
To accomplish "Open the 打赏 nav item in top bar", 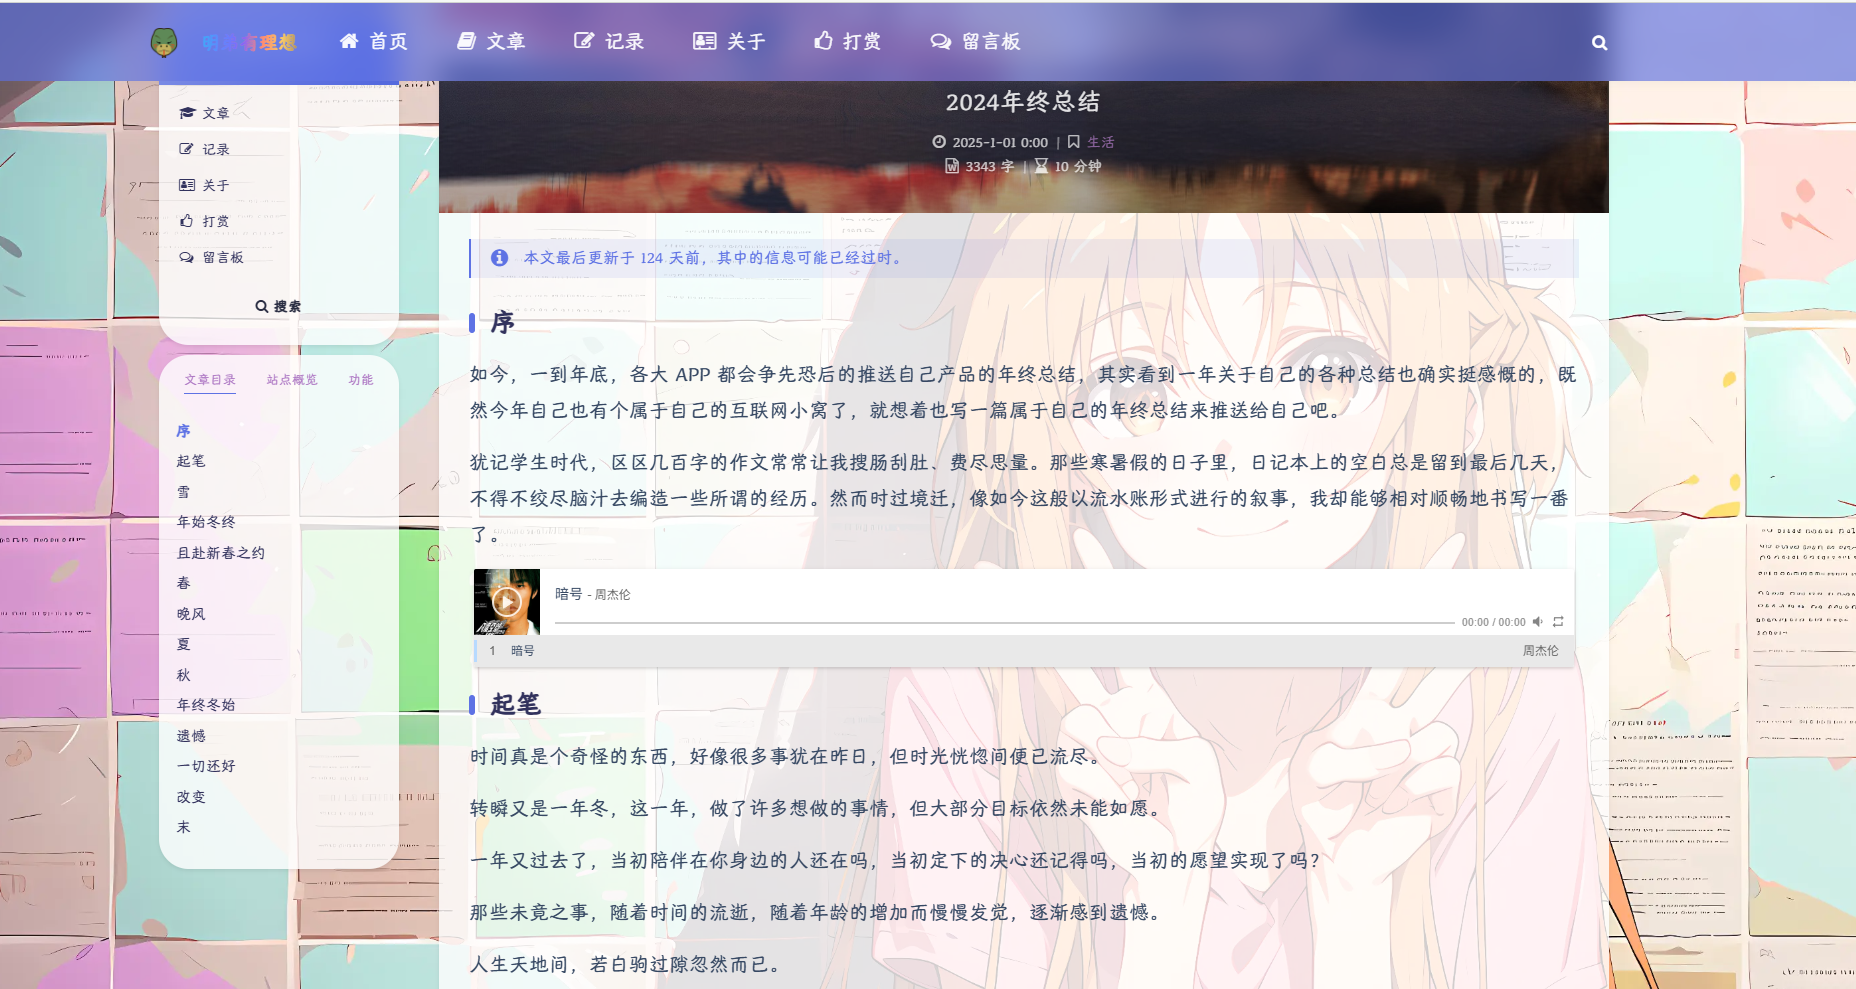I will pyautogui.click(x=848, y=42).
